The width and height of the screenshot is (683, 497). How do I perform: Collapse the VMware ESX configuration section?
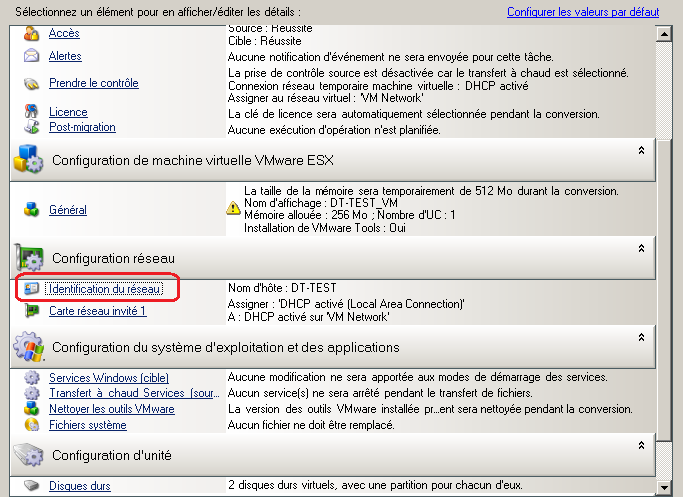641,150
